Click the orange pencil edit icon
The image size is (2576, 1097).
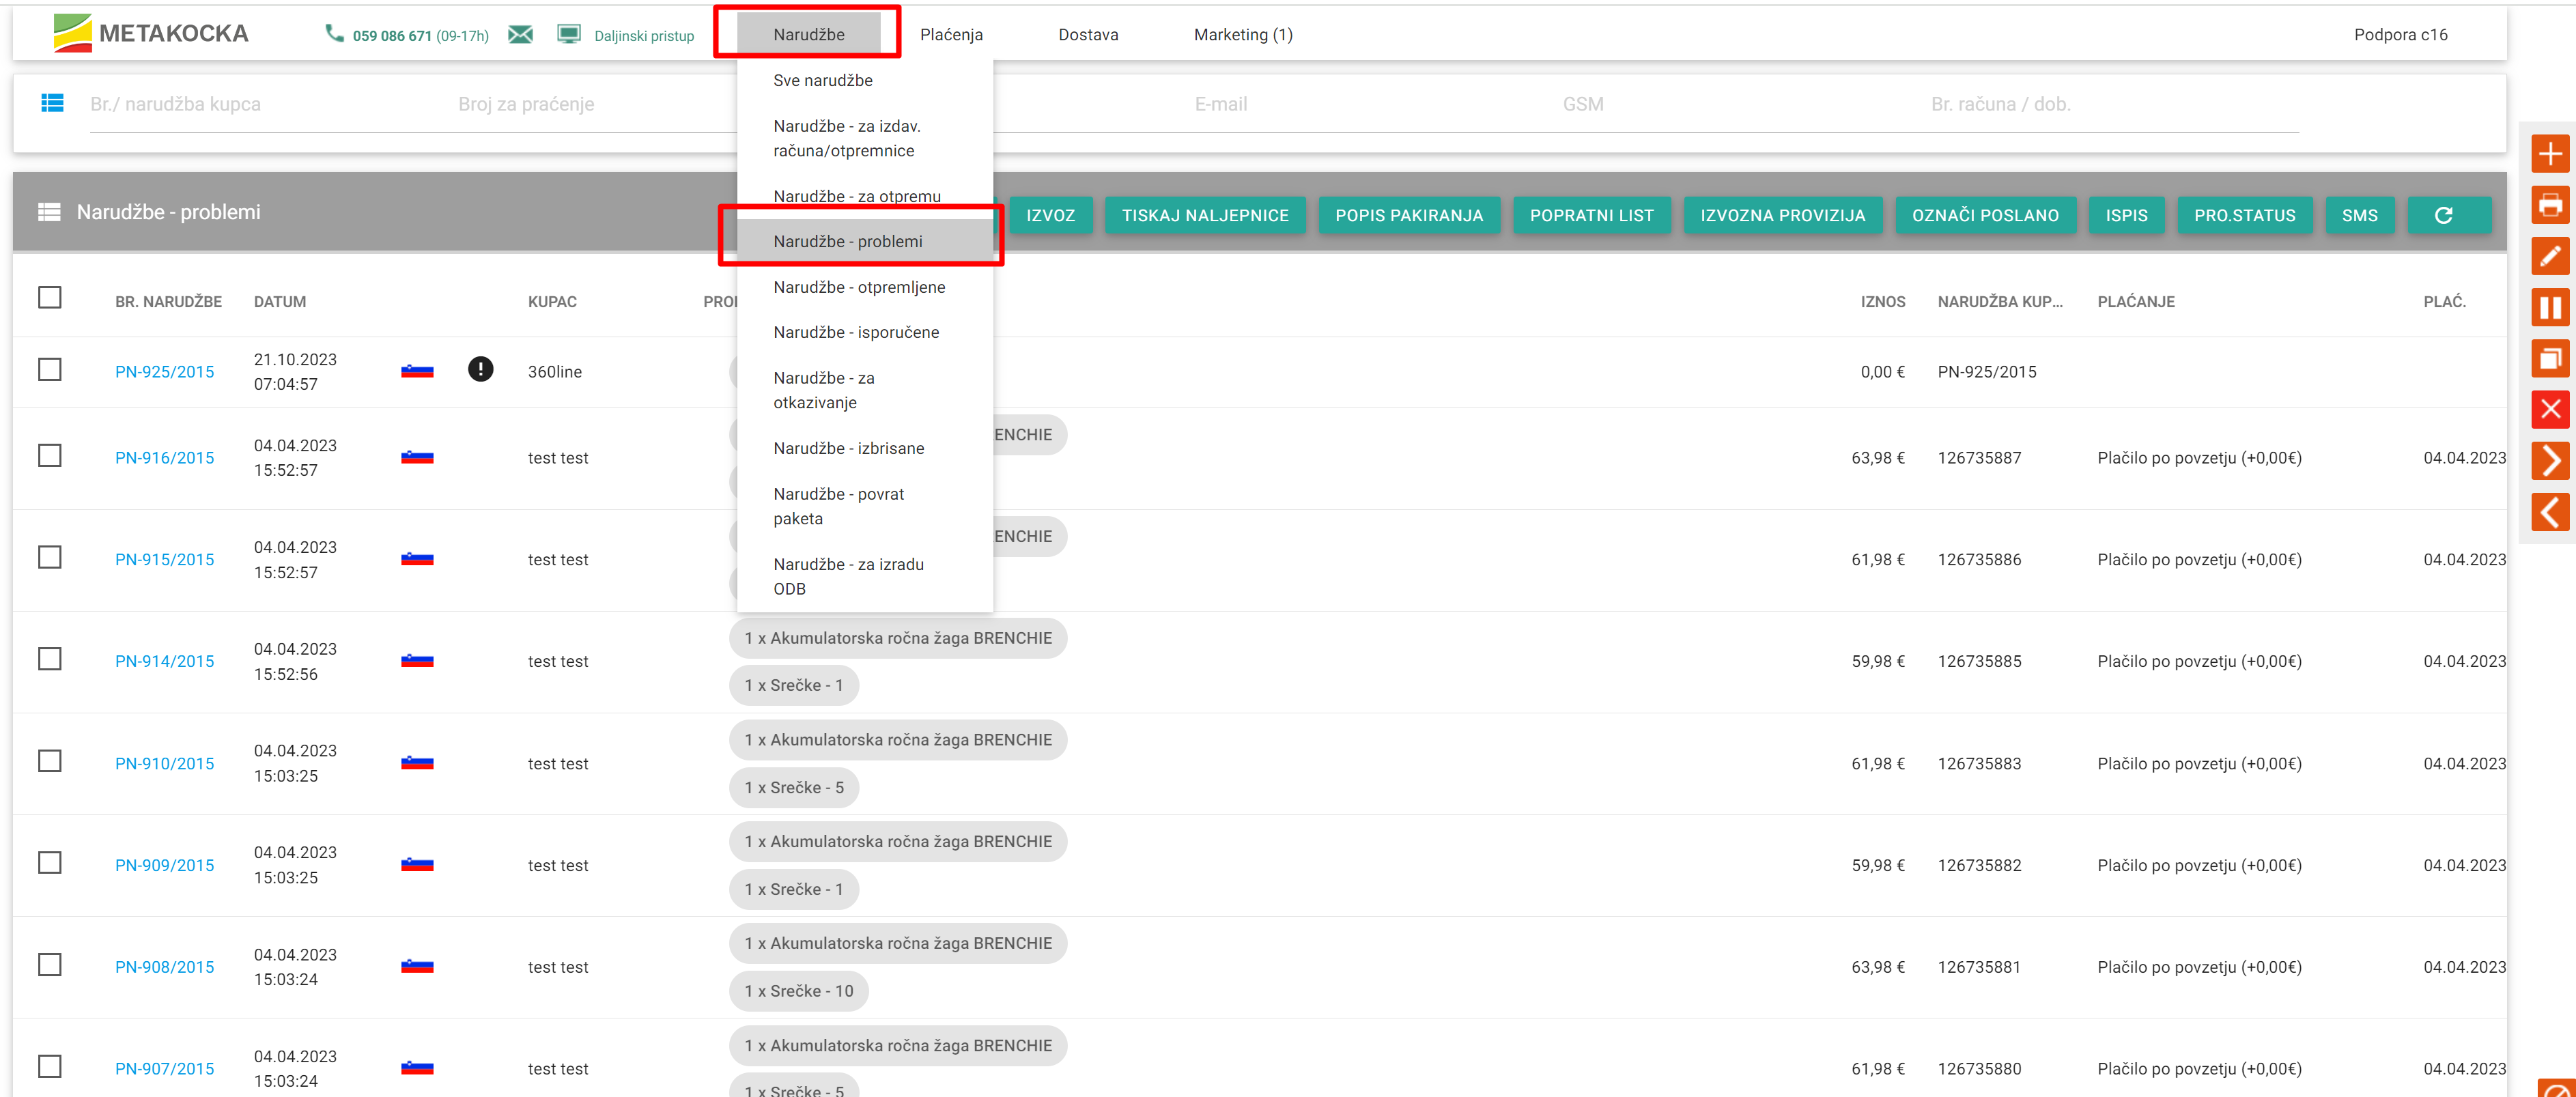click(2549, 256)
